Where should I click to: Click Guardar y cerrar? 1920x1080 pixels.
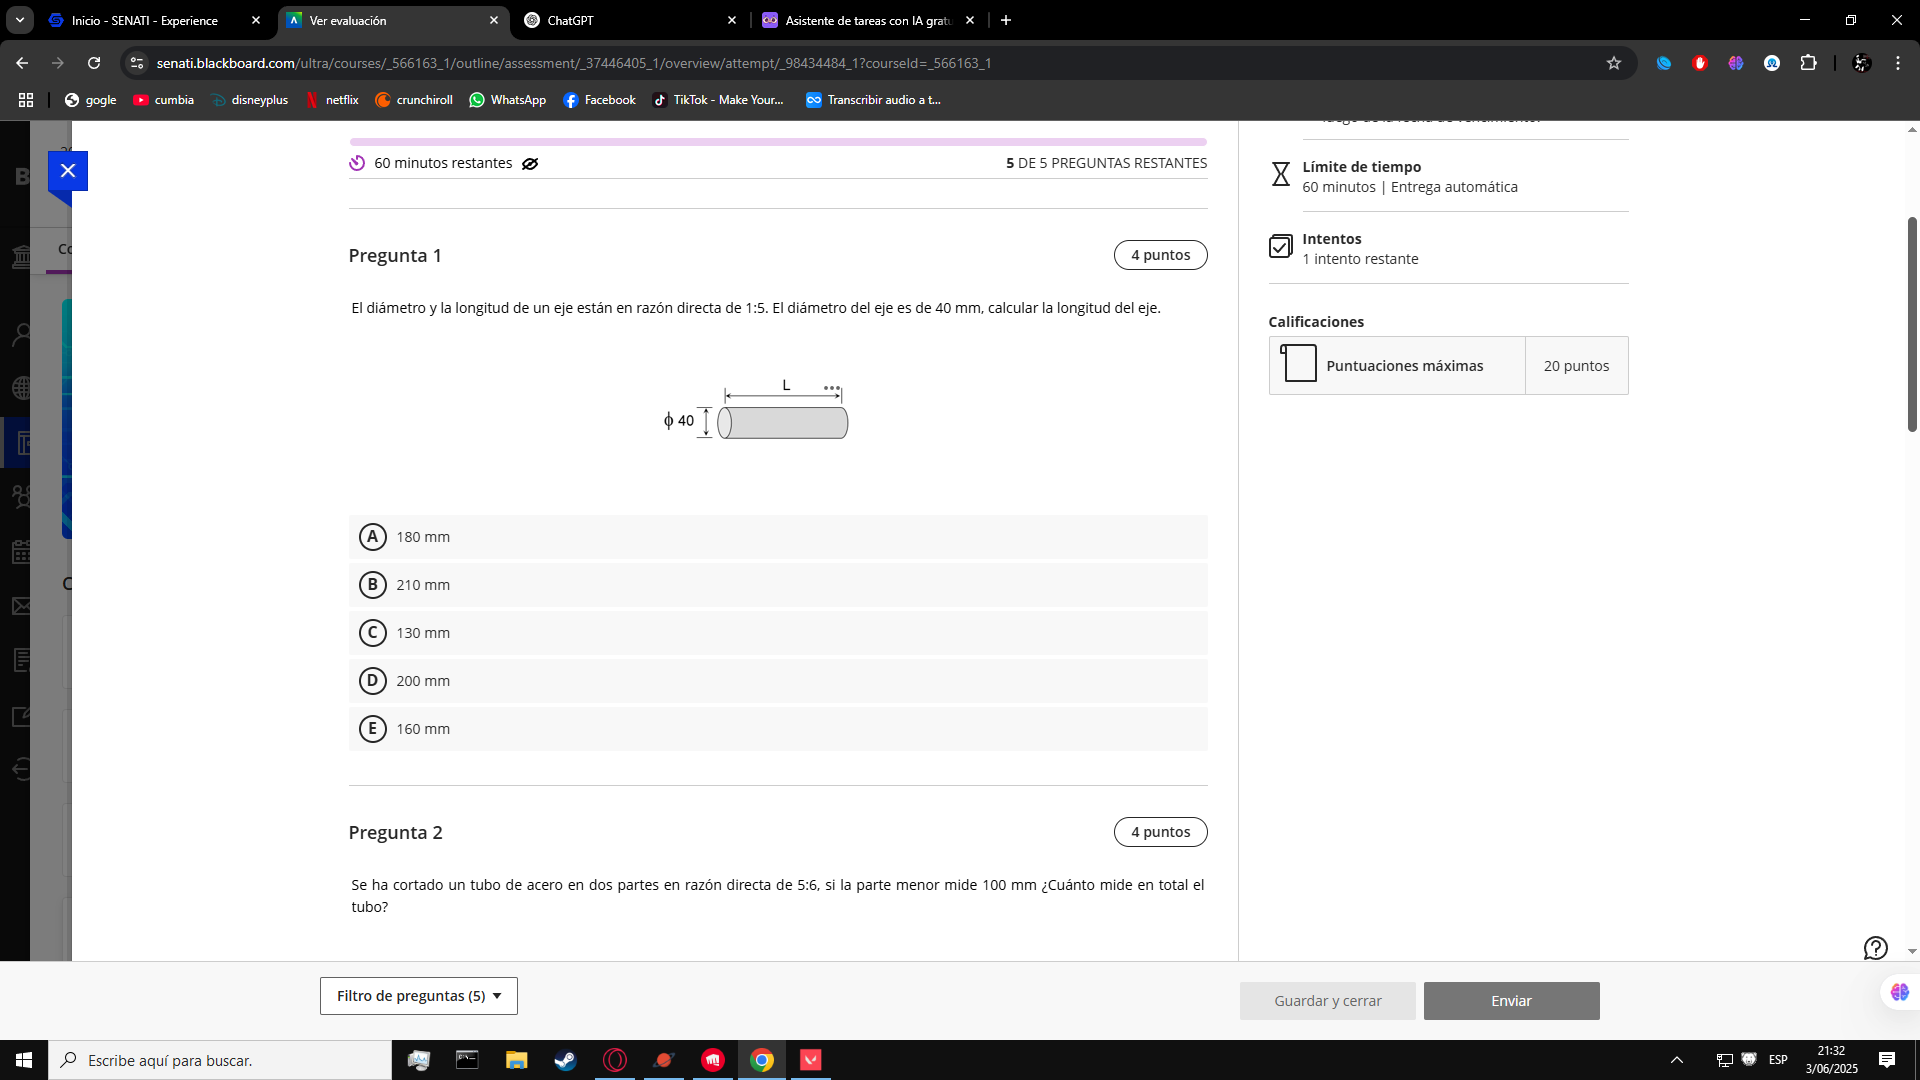coord(1328,1000)
